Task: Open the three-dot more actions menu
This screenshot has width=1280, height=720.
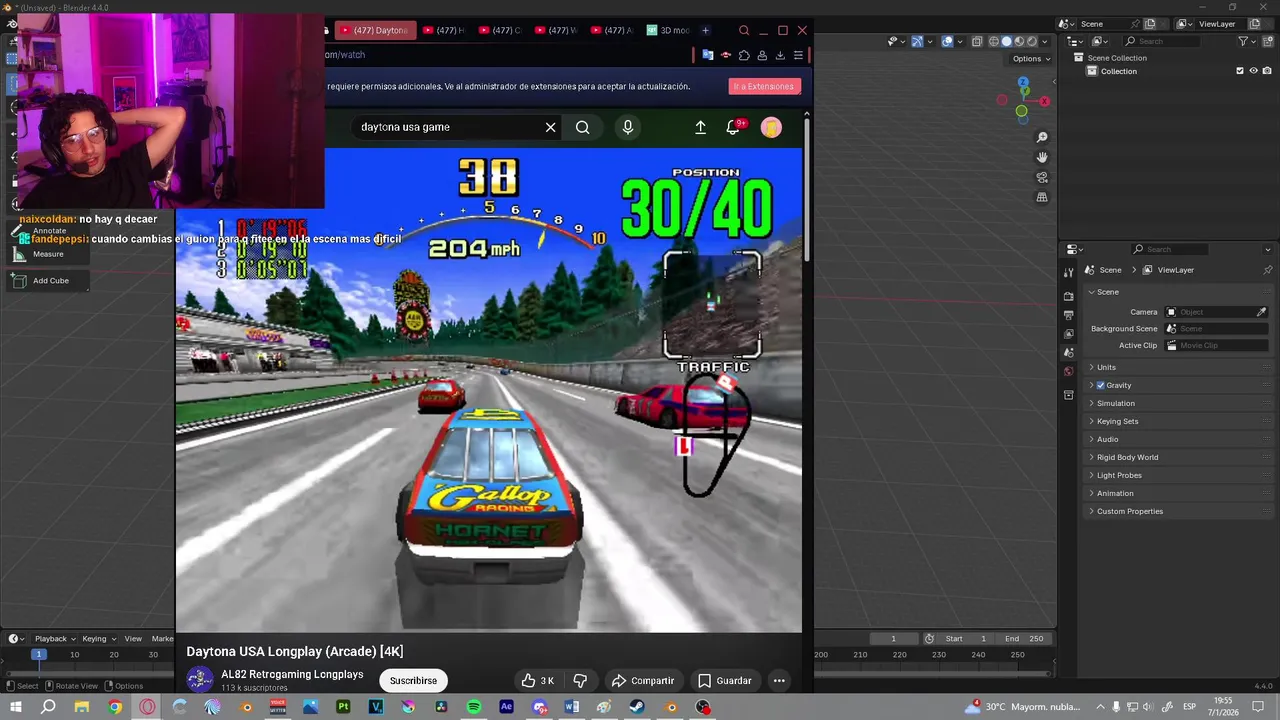Action: (x=779, y=681)
